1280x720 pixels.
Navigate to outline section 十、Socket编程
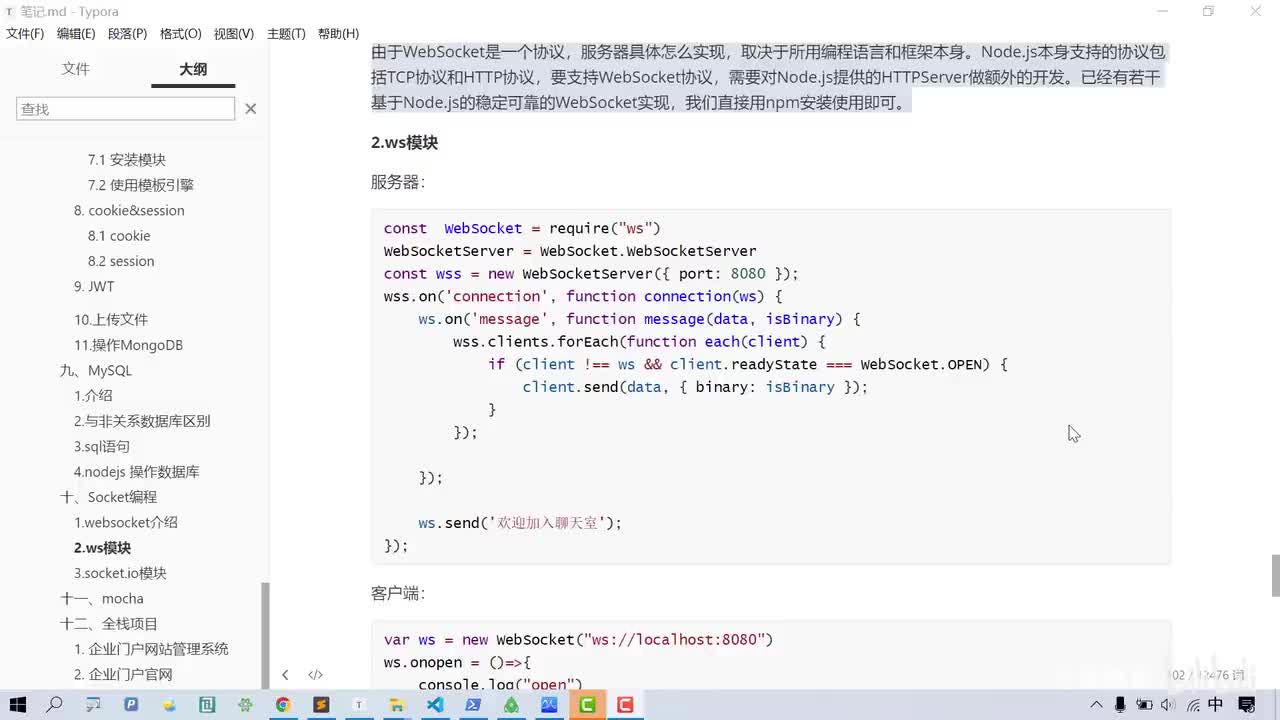point(109,497)
